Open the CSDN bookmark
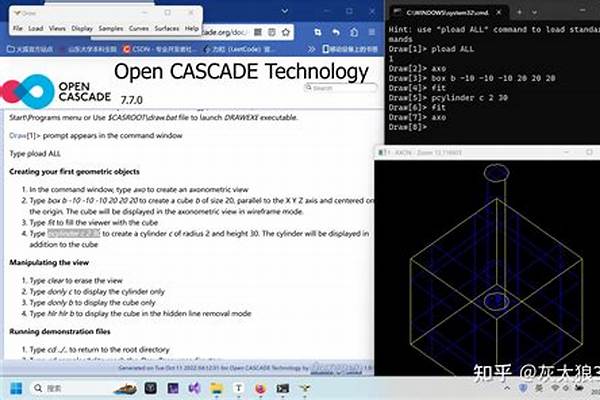Image resolution: width=600 pixels, height=400 pixels. (160, 49)
